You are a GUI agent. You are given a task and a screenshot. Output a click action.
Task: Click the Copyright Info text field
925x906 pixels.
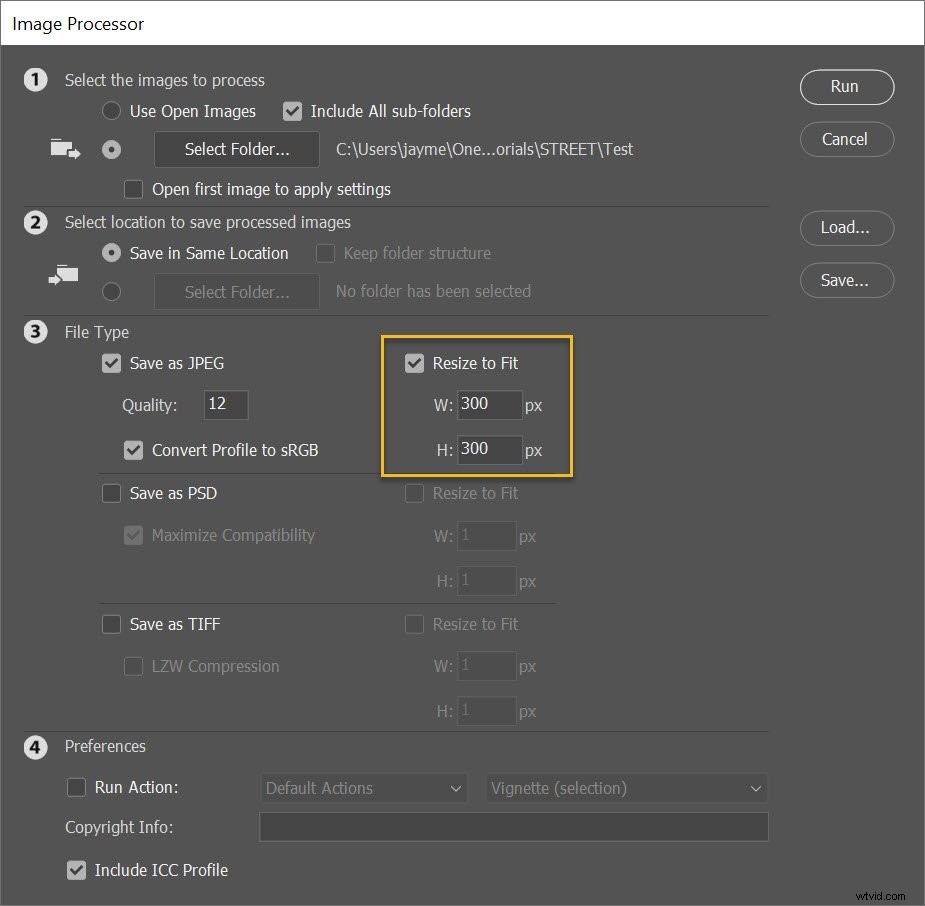(513, 827)
